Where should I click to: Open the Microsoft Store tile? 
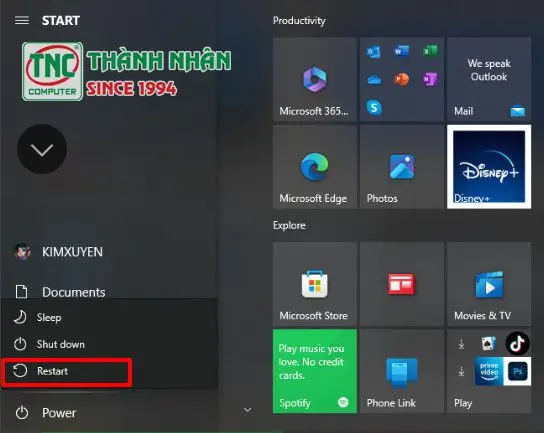(315, 284)
